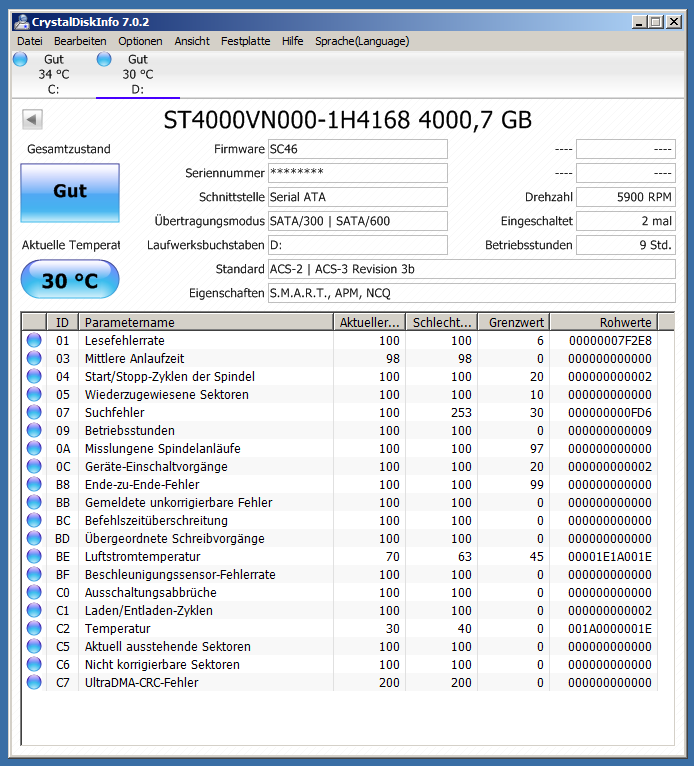The width and height of the screenshot is (694, 766).
Task: Click the Standard field with ACS-2
Action: (472, 269)
